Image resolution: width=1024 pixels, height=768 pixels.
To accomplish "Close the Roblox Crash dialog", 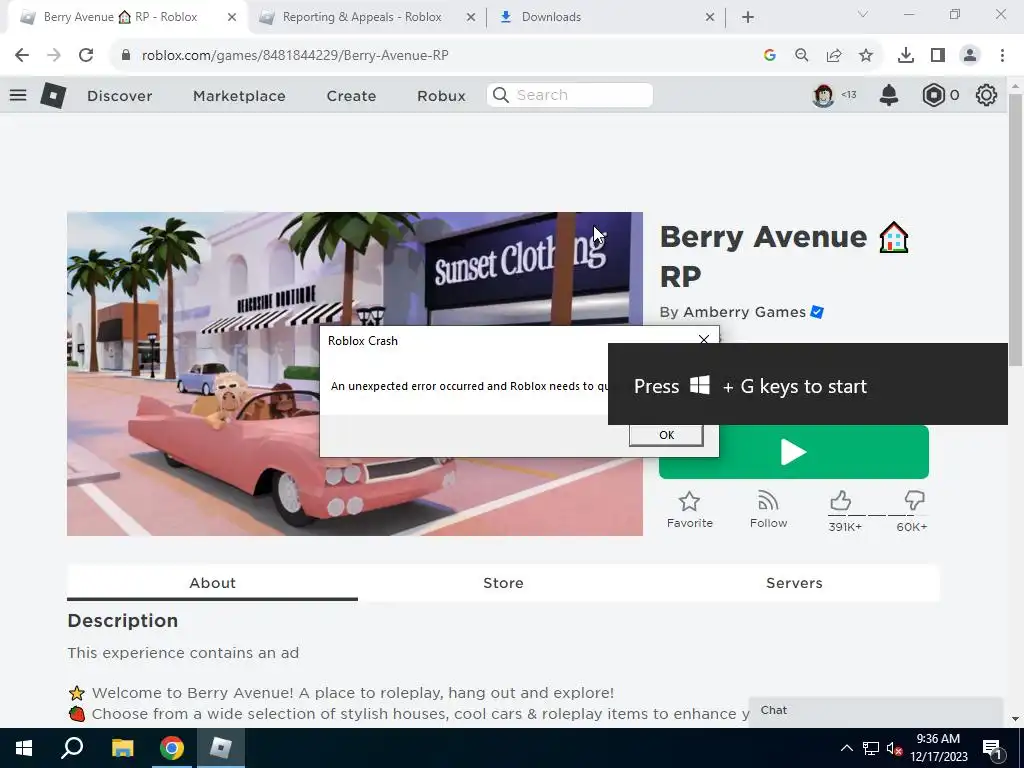I will tap(703, 340).
